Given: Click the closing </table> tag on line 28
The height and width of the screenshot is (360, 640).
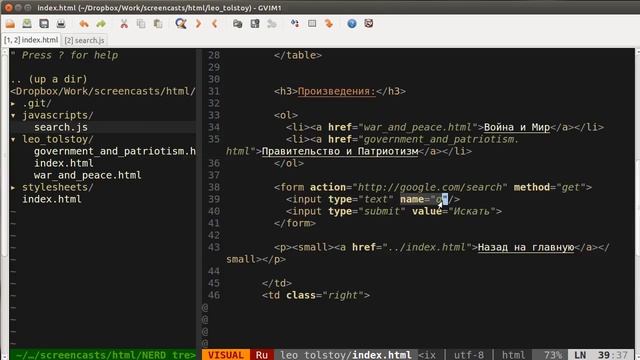Looking at the screenshot, I should pos(298,55).
